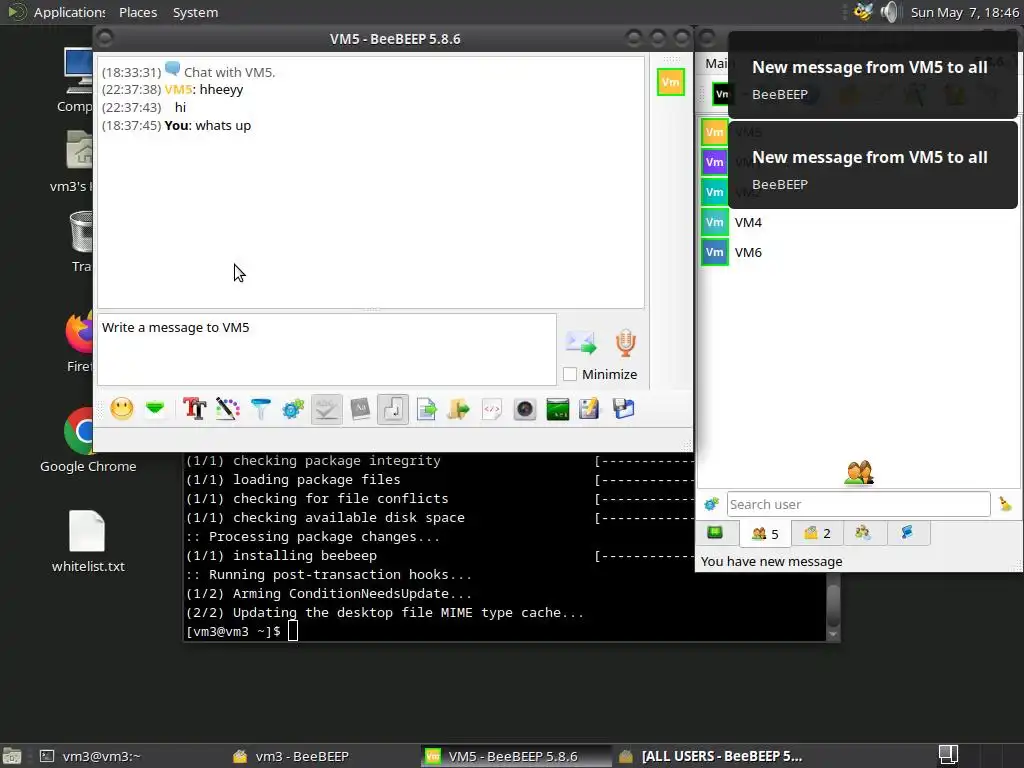Open the font color pencil tool
The width and height of the screenshot is (1024, 768).
point(228,409)
